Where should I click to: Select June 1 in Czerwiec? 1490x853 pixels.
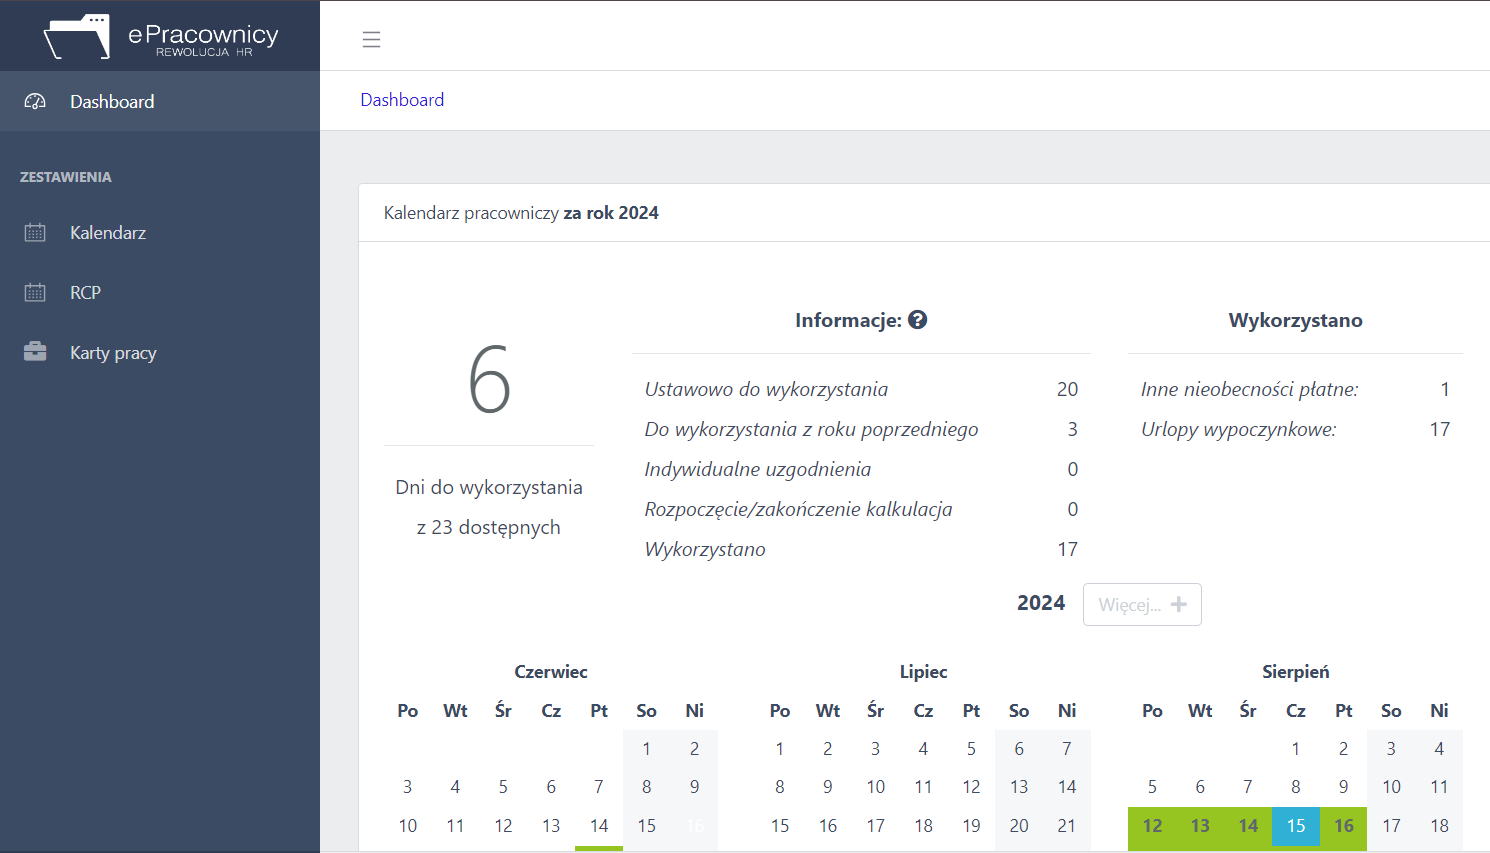click(x=647, y=749)
